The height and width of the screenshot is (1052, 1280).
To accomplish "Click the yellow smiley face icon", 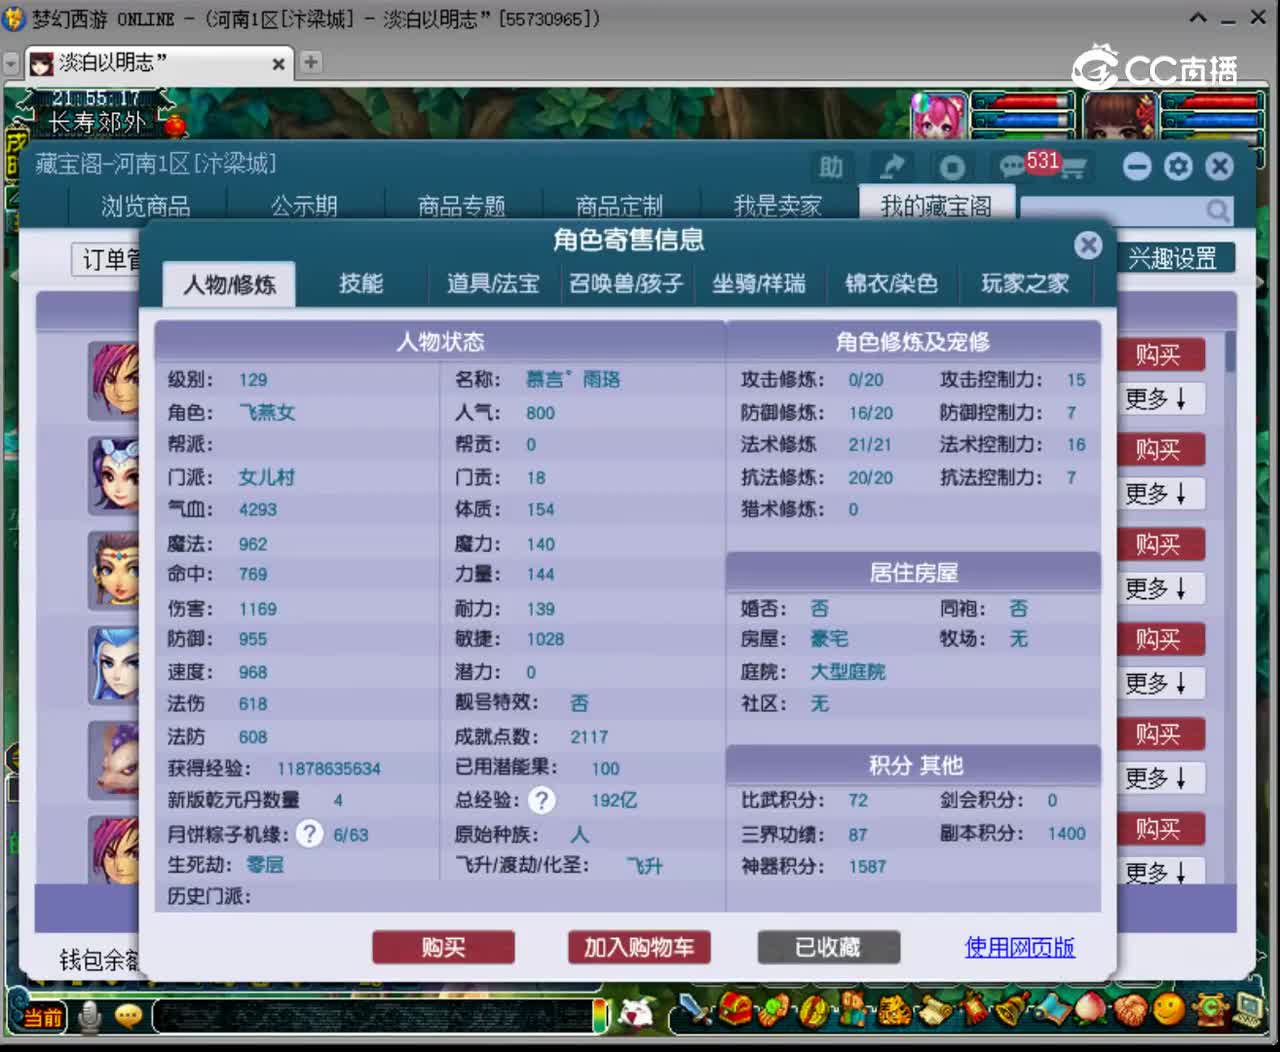I will pos(1168,1010).
